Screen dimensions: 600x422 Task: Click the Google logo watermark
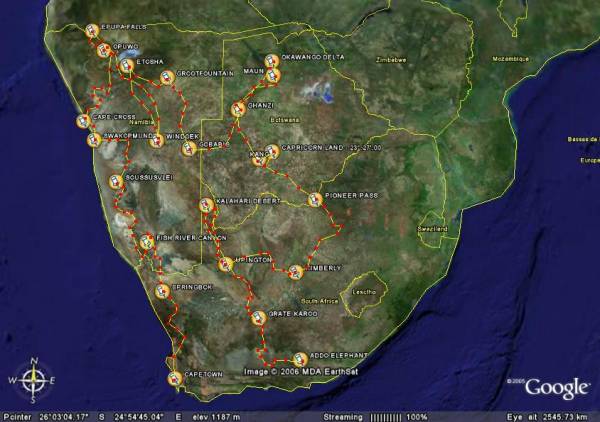[x=557, y=388]
